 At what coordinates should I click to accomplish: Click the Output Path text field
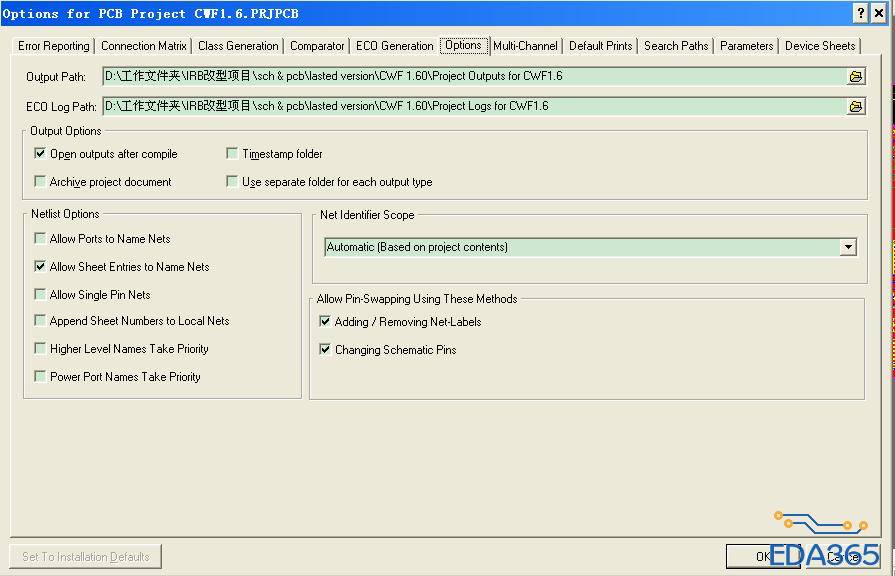[474, 76]
